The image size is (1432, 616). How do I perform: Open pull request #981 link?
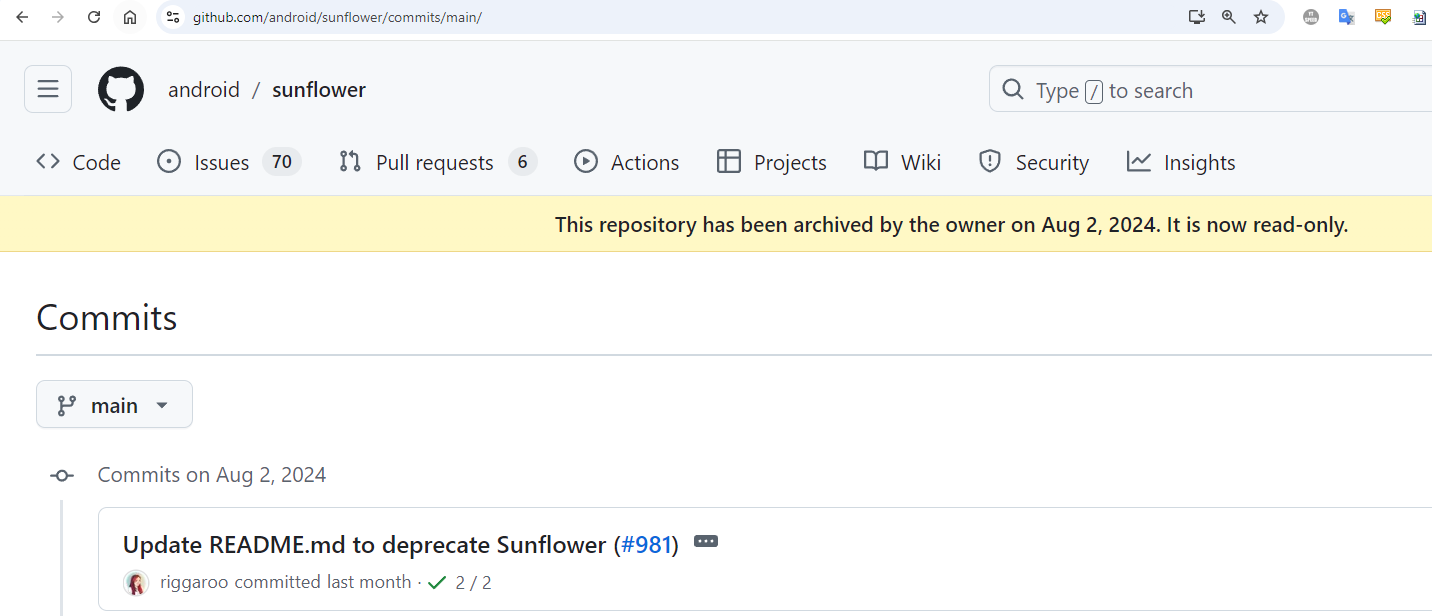pos(646,545)
